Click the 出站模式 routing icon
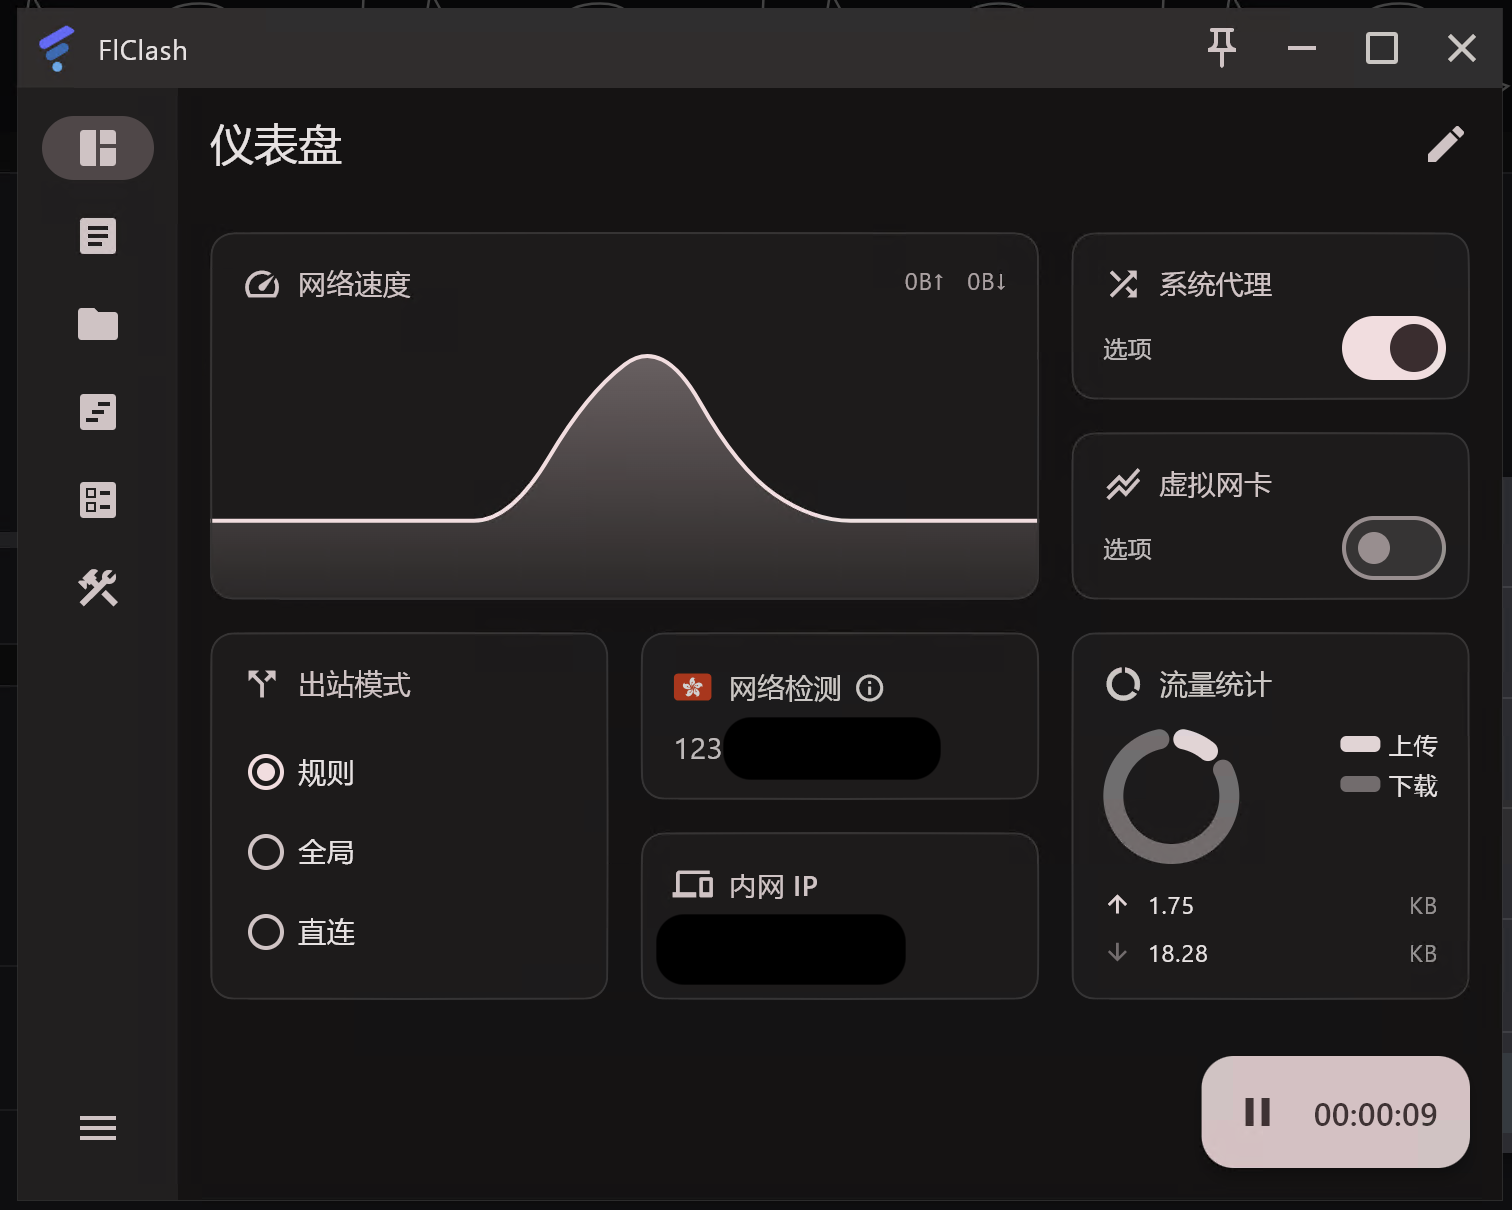 (x=262, y=684)
